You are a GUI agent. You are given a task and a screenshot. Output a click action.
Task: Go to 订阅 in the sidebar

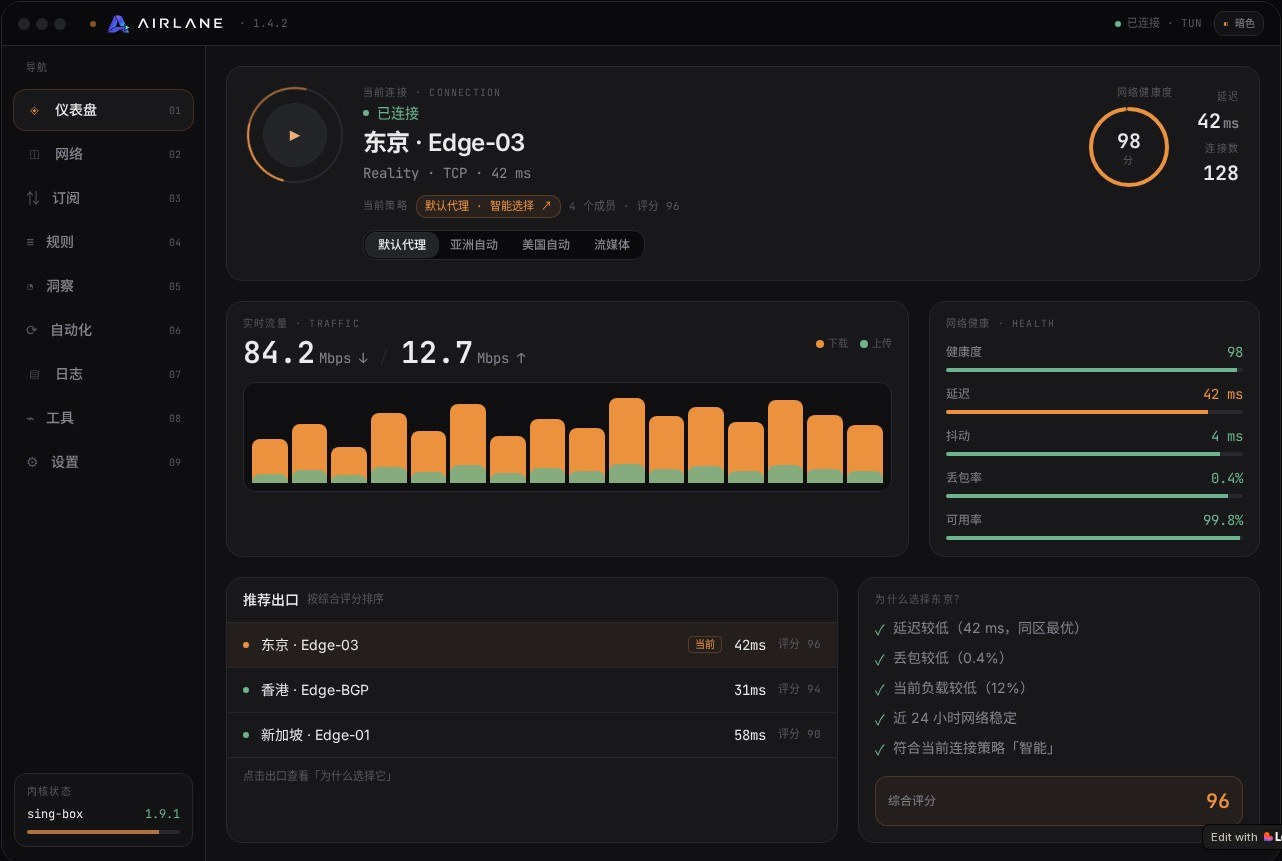coord(103,198)
